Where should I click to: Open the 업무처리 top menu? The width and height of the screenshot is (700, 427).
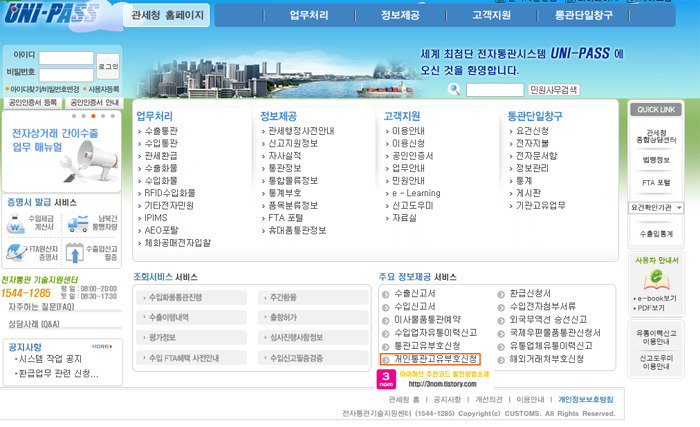[x=309, y=15]
